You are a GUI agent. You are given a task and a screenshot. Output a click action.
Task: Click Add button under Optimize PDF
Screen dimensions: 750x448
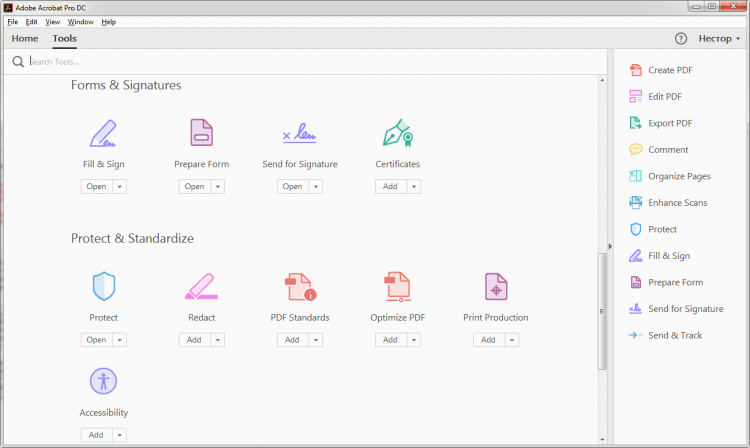click(x=391, y=340)
